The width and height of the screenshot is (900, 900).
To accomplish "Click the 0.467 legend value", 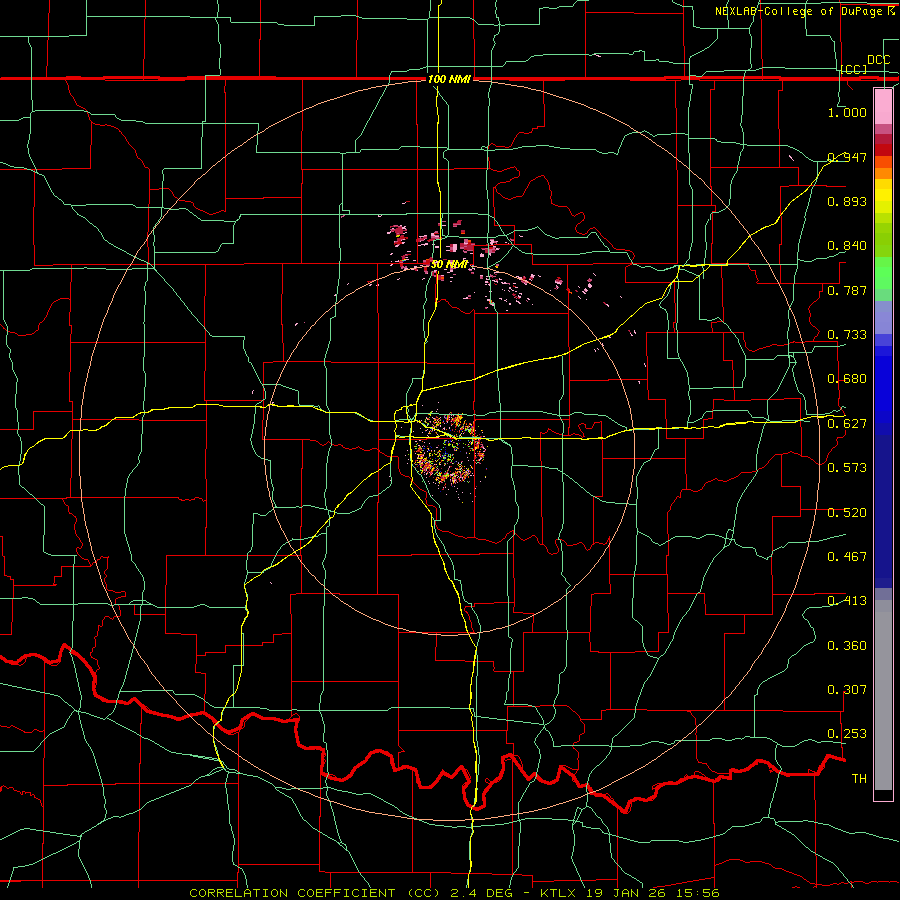I will 847,557.
